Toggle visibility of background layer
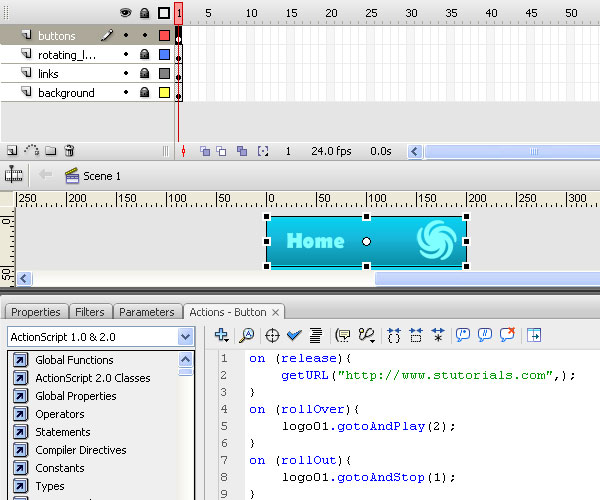The image size is (600, 500). tap(126, 92)
